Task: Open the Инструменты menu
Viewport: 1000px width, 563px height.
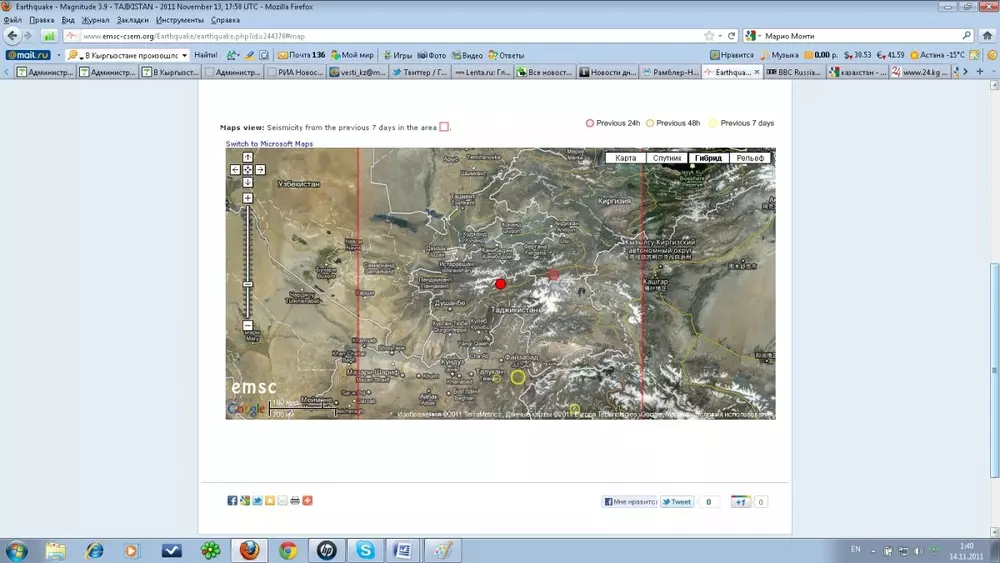Action: click(x=179, y=20)
